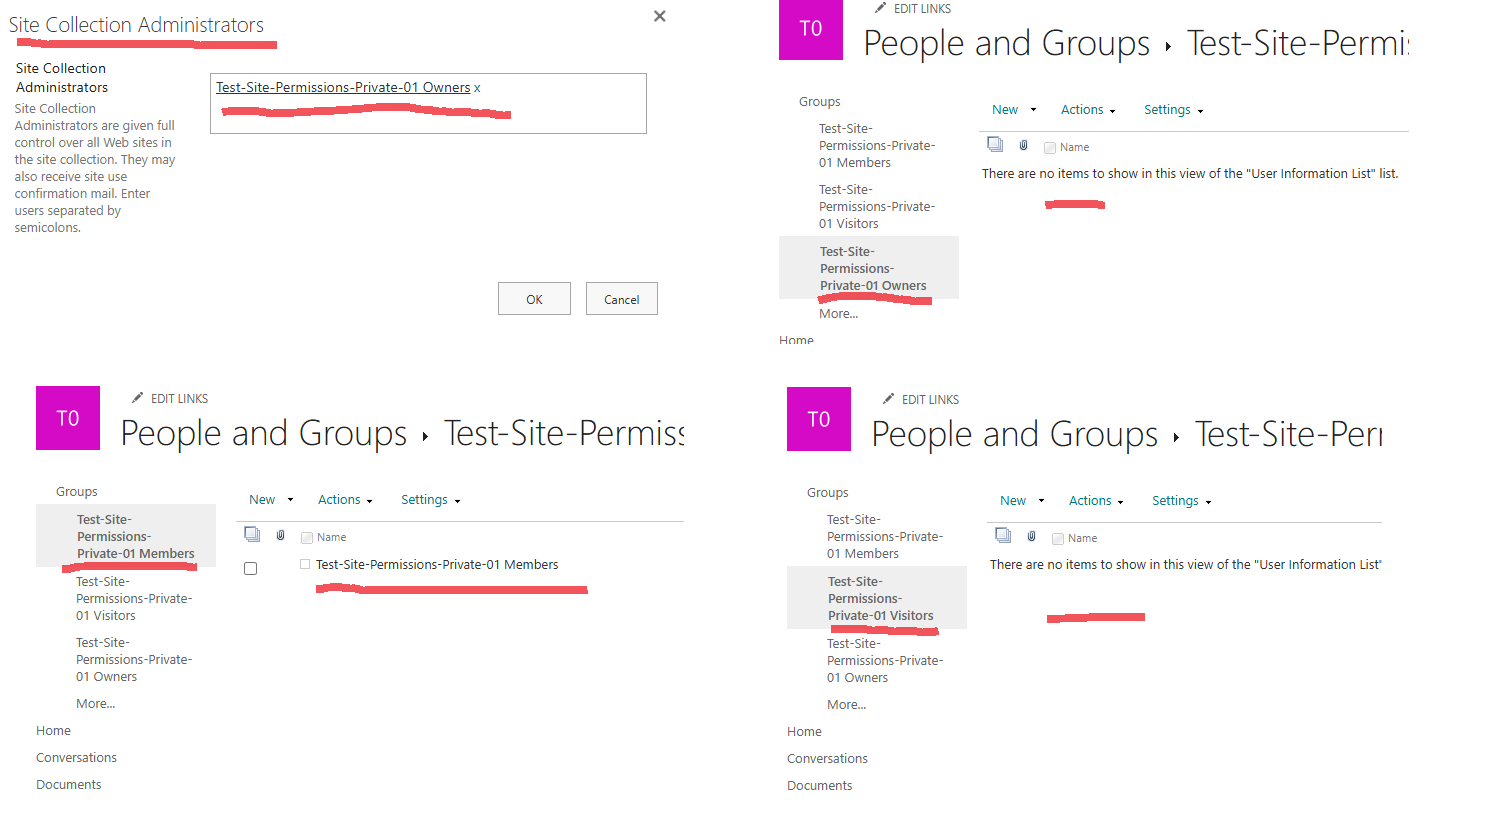Open Visitors group link in the Owners-highlighted view
Image resolution: width=1494 pixels, height=829 pixels.
point(877,206)
